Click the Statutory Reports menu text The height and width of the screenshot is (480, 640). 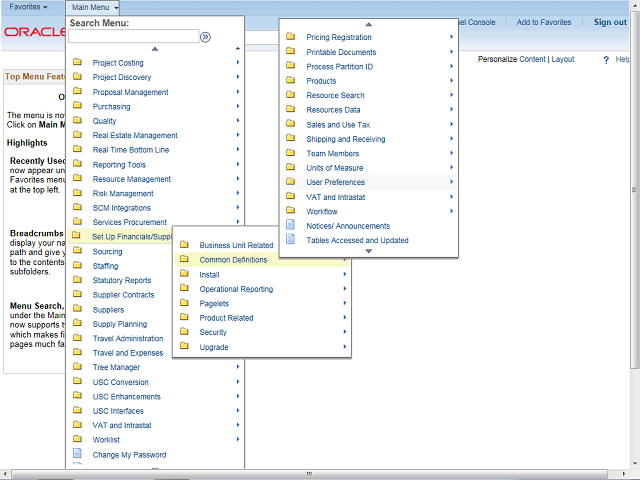point(122,280)
